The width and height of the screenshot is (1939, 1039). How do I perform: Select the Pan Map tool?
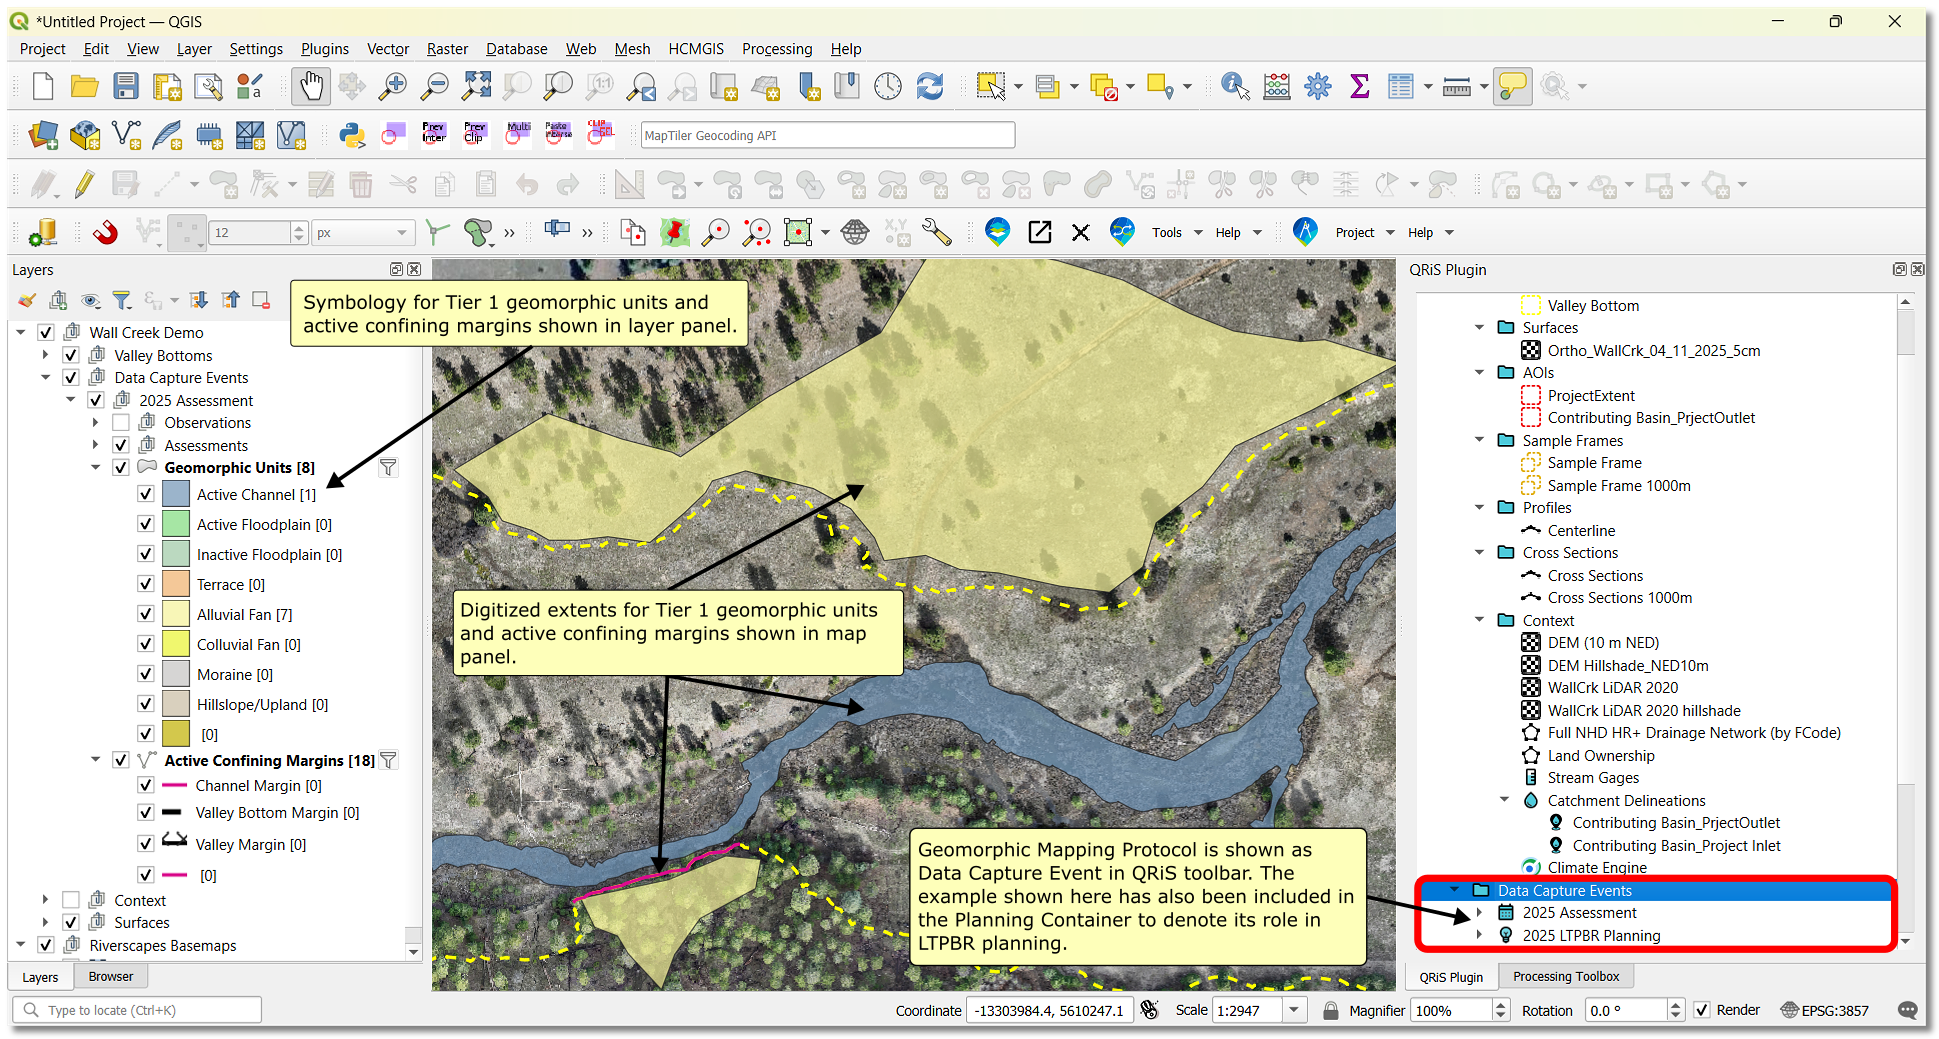click(311, 86)
